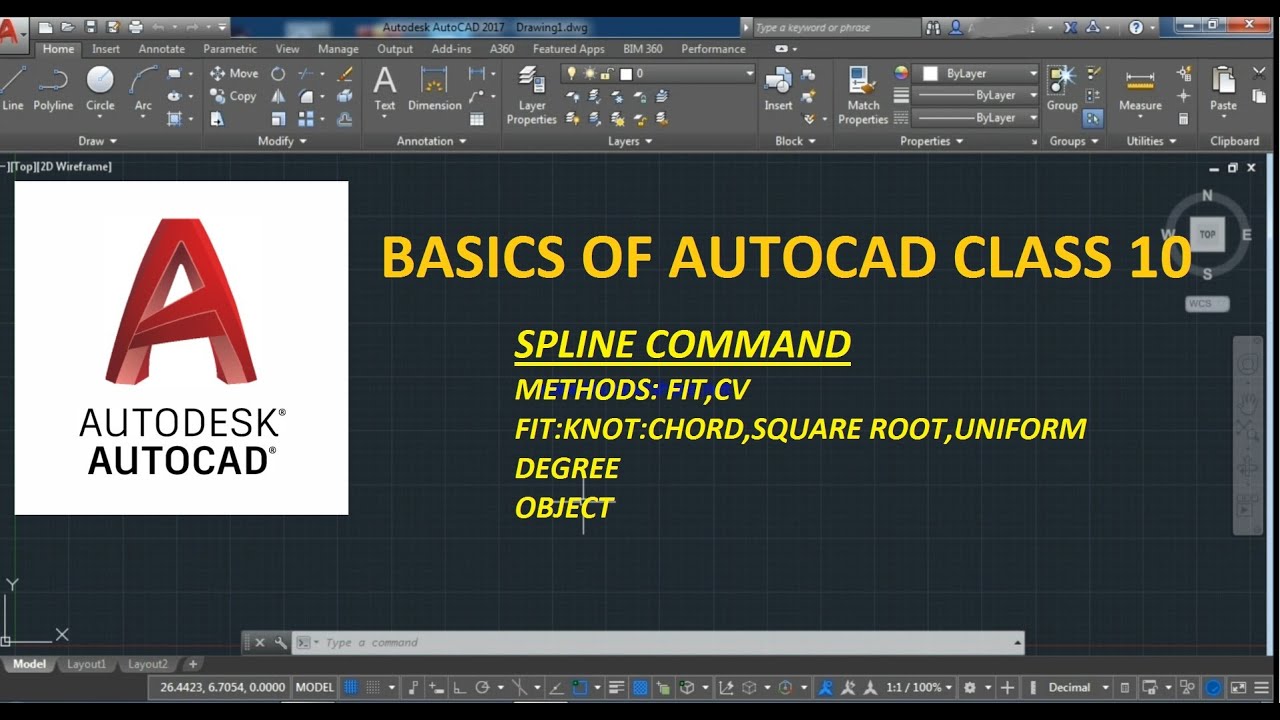Add new layout with plus button

(x=193, y=664)
